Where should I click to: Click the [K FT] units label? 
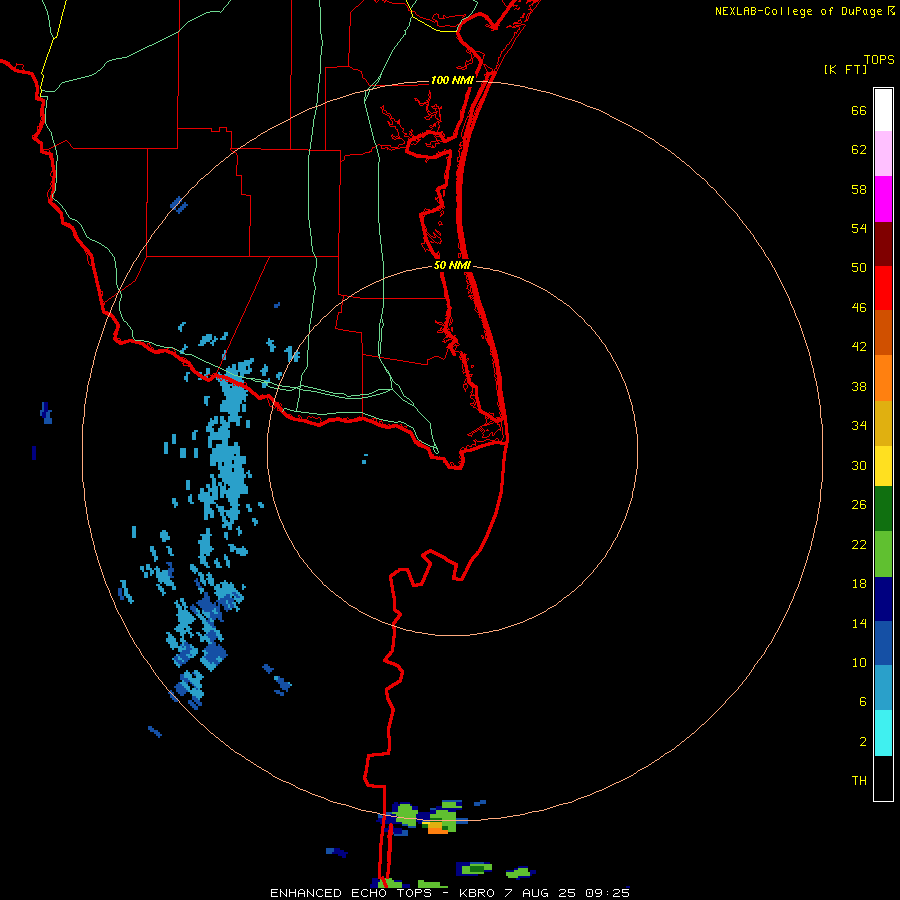(x=845, y=69)
